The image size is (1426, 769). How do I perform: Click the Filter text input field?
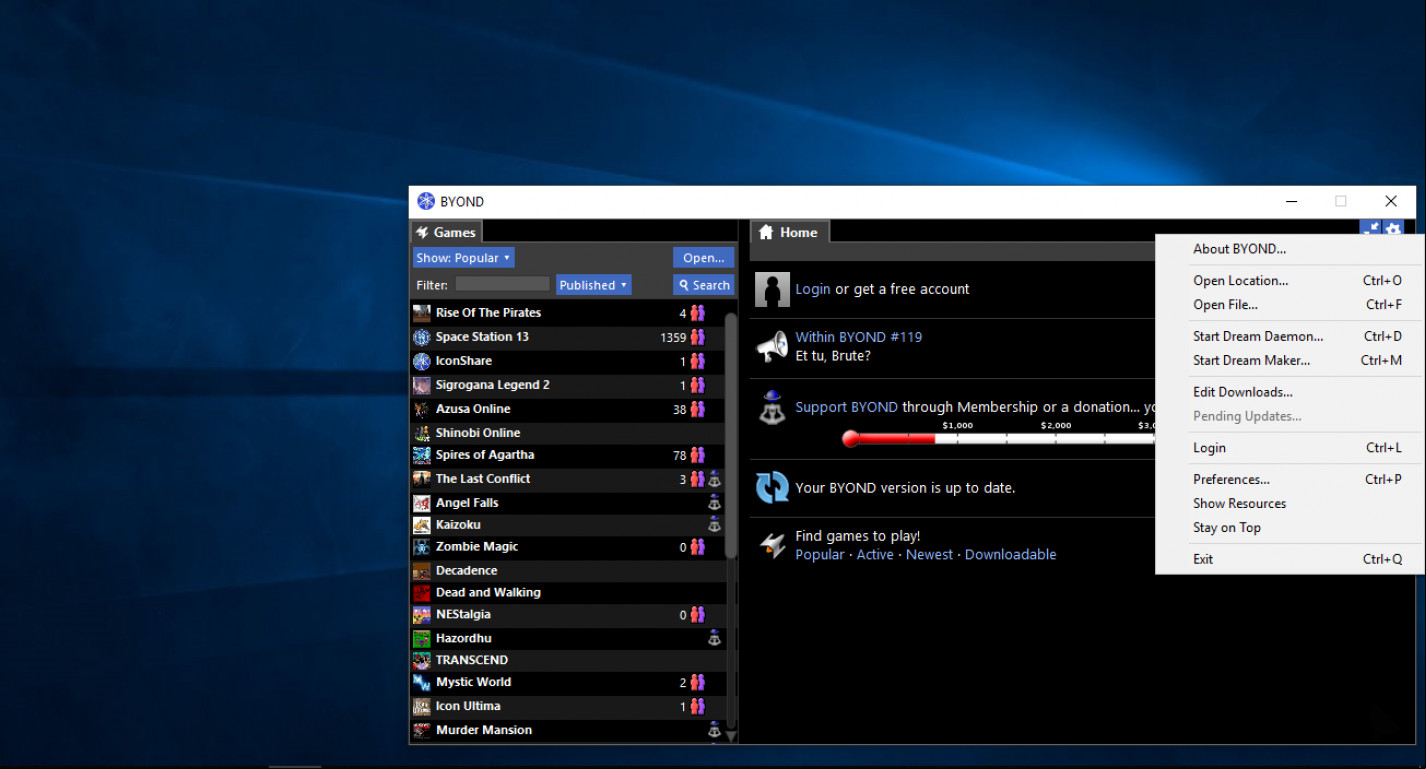tap(502, 285)
